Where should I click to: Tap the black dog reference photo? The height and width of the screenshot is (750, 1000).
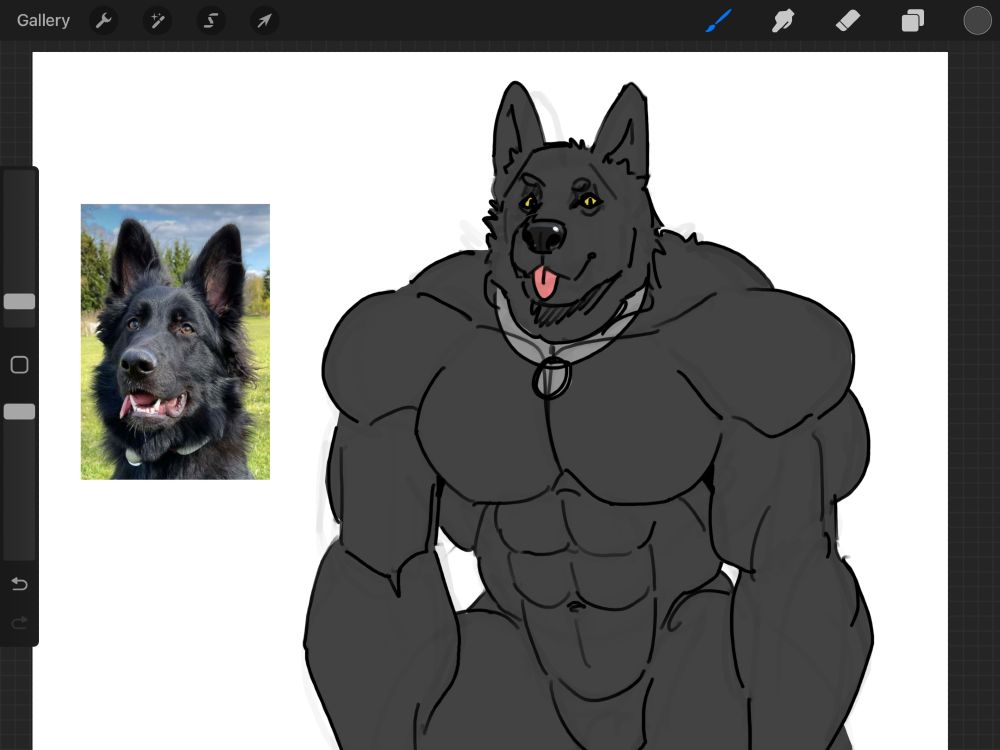[175, 342]
